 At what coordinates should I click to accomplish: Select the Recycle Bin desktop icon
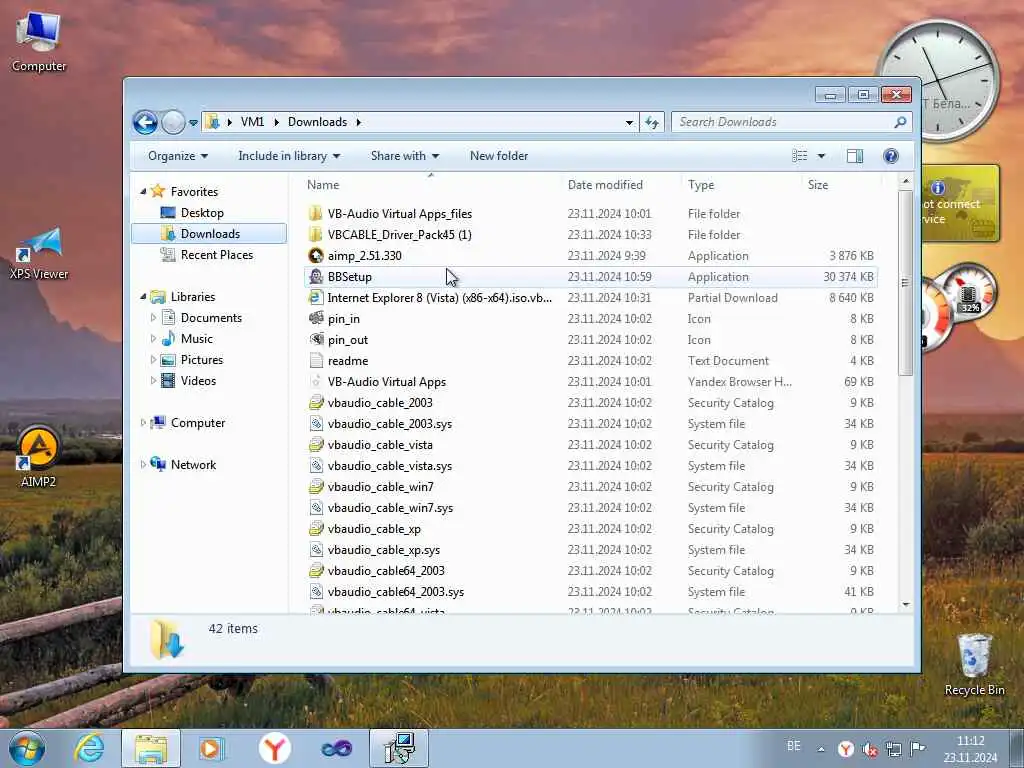(974, 665)
